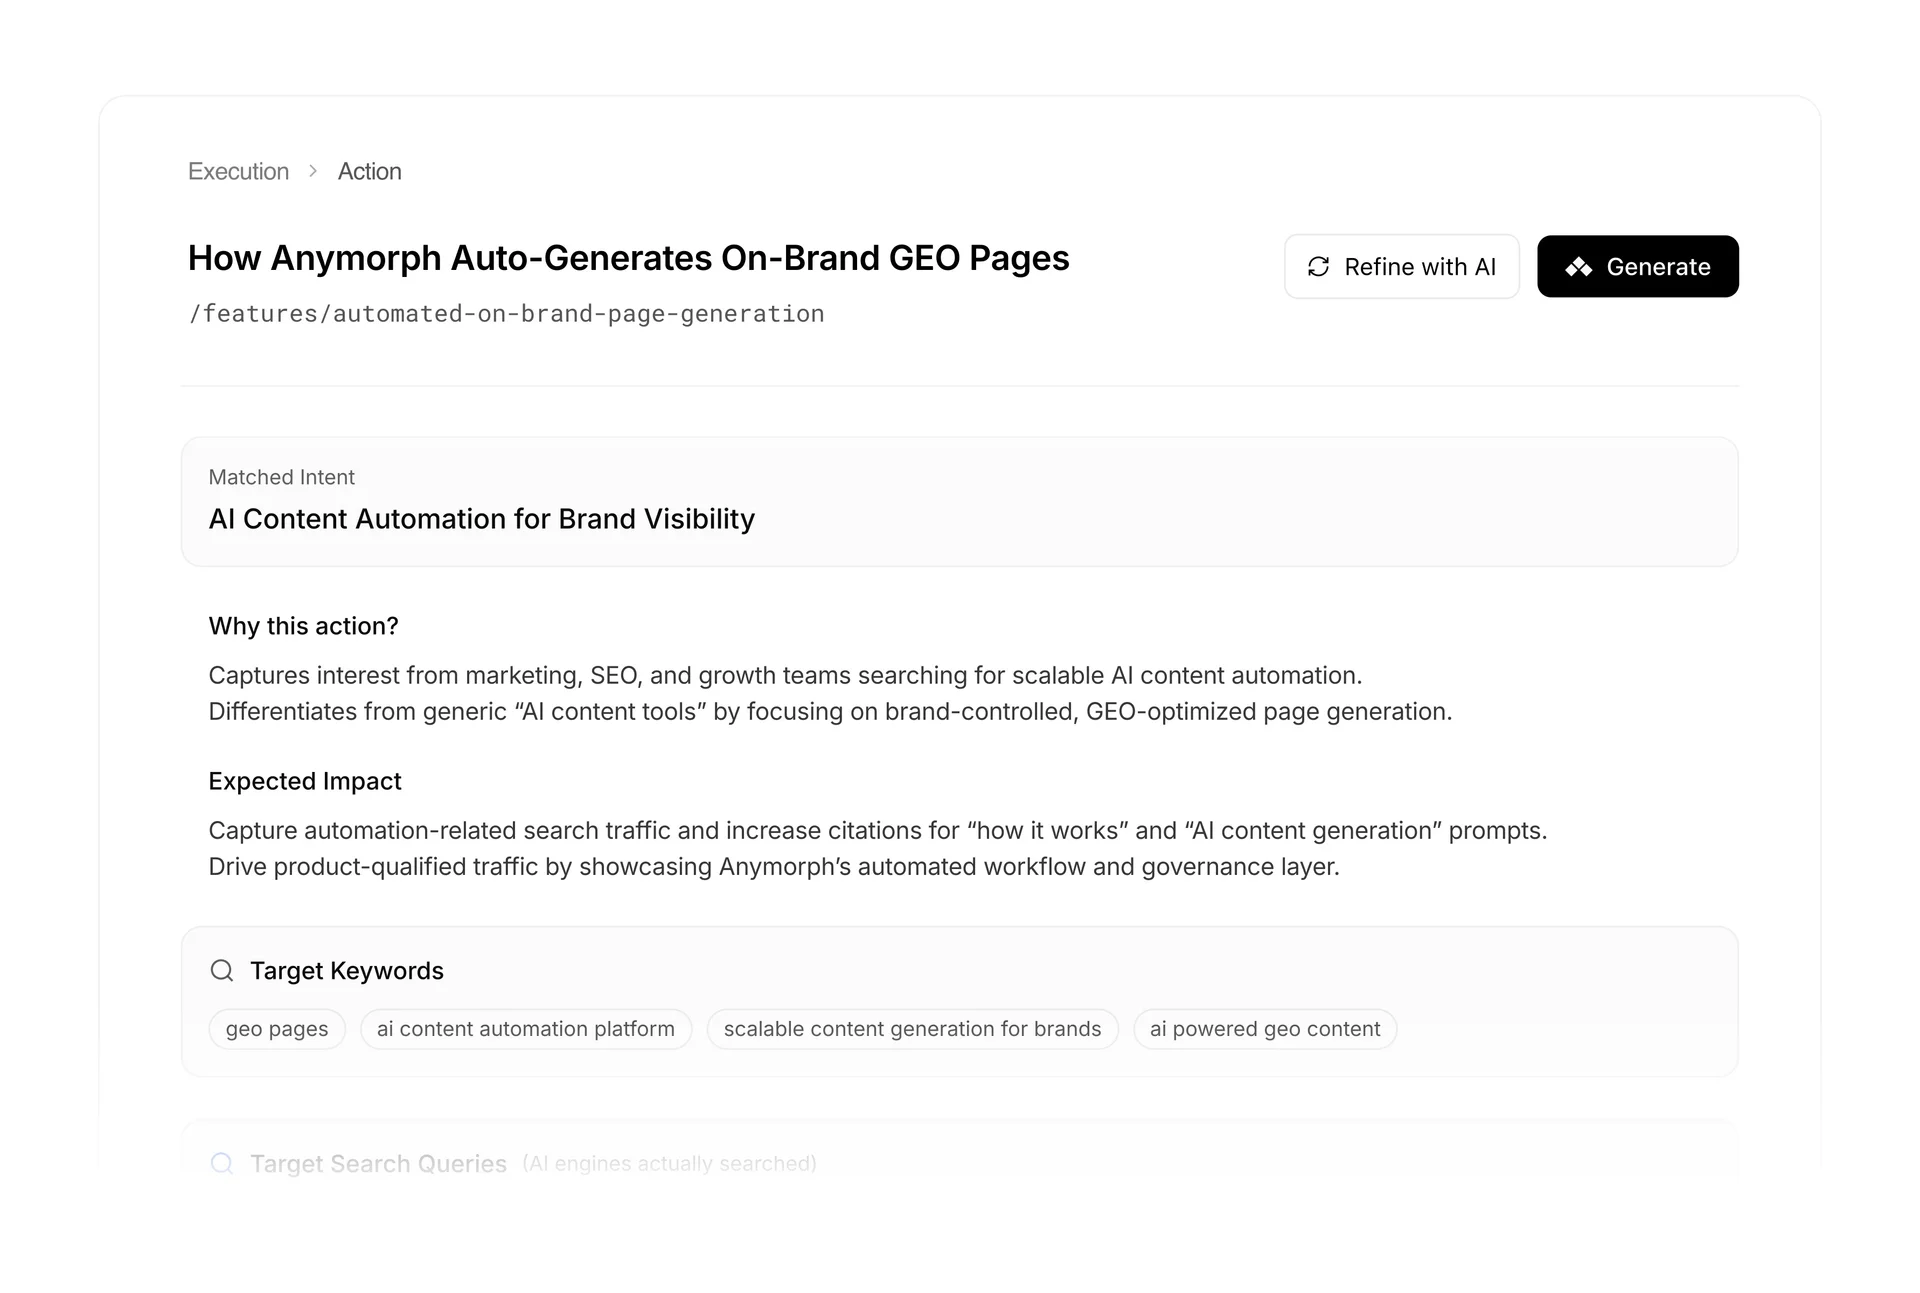1920x1293 pixels.
Task: Select the scalable content generation for brands chip
Action: pos(912,1028)
